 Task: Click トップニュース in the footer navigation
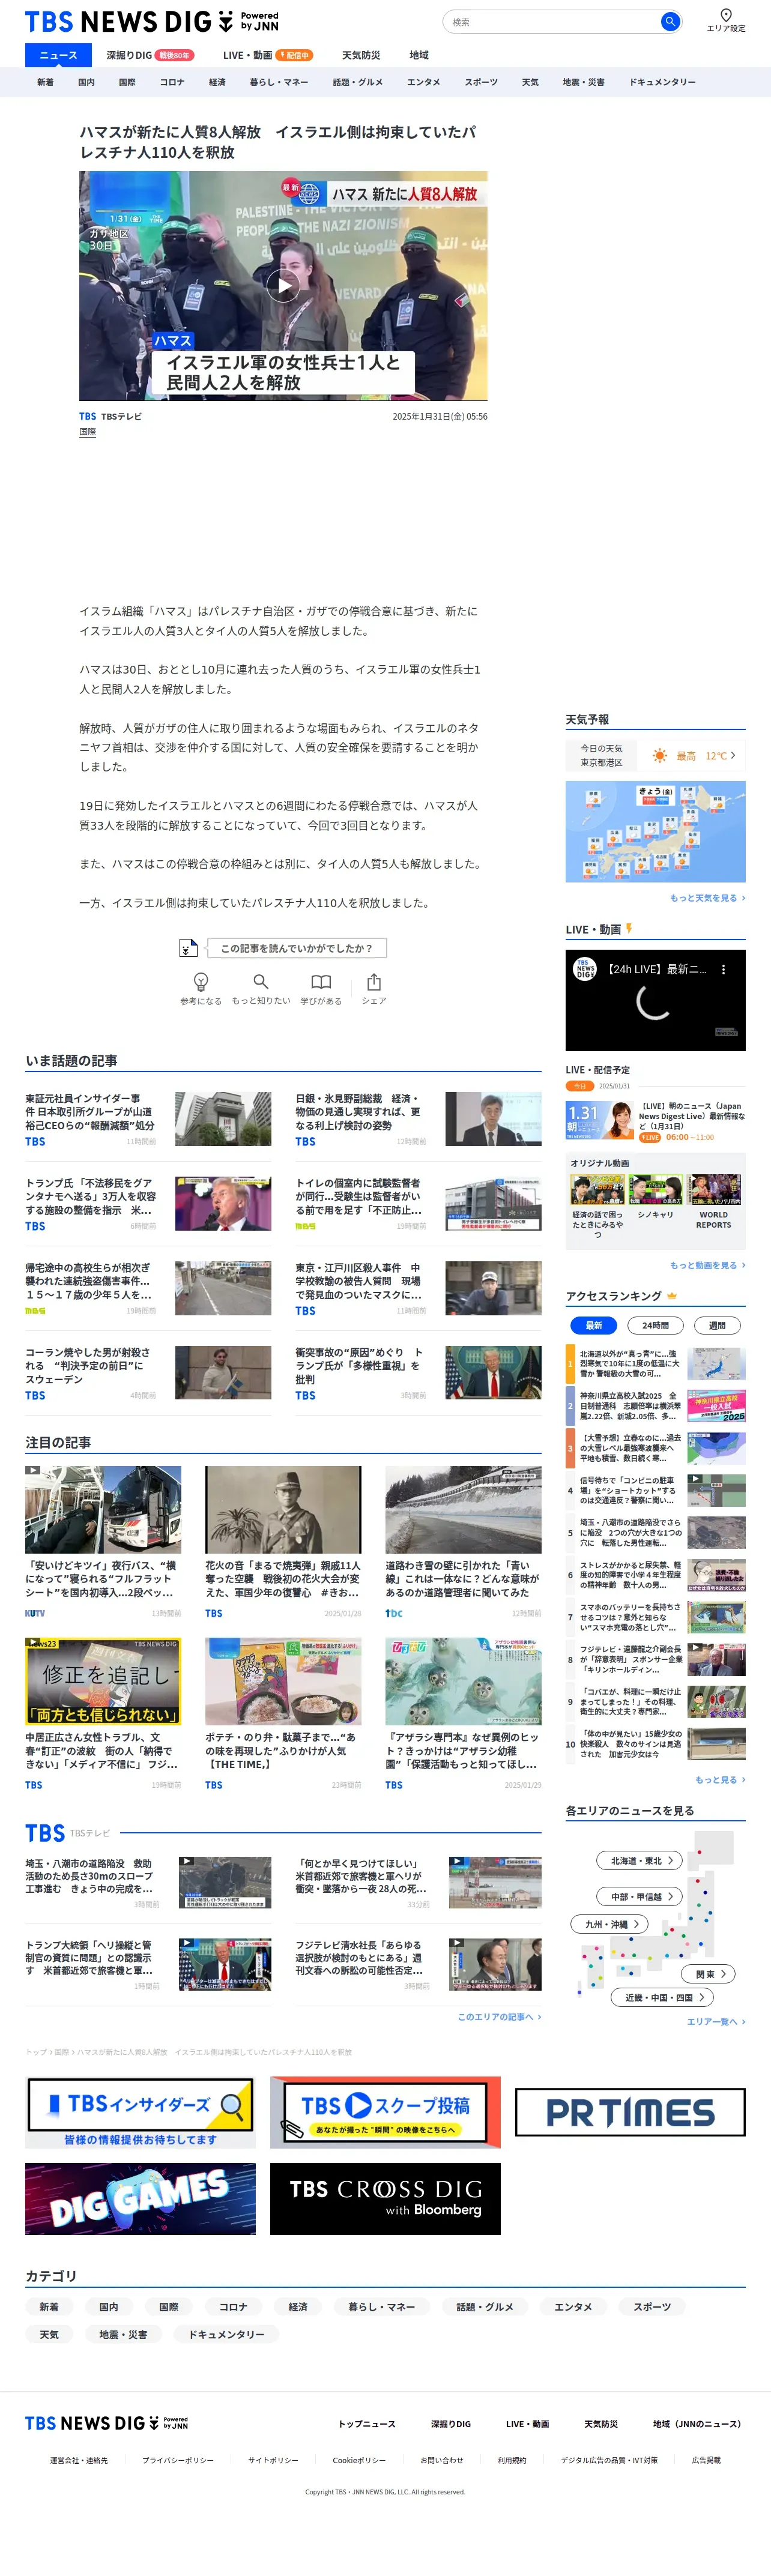(x=367, y=2424)
